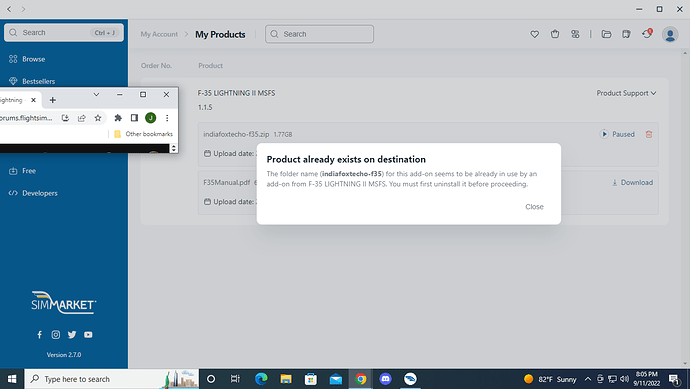Open Other bookmarks folder in Chrome
The height and width of the screenshot is (389, 690).
click(143, 134)
